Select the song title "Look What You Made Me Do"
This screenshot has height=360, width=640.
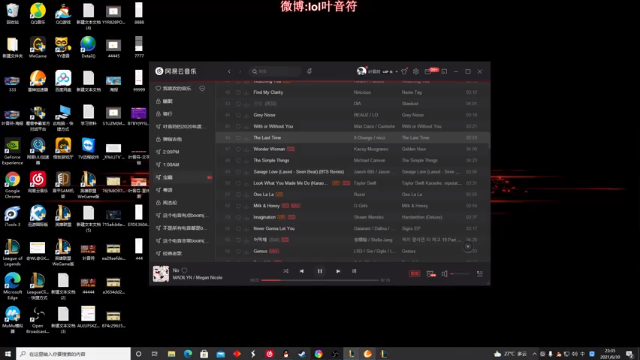coord(290,183)
